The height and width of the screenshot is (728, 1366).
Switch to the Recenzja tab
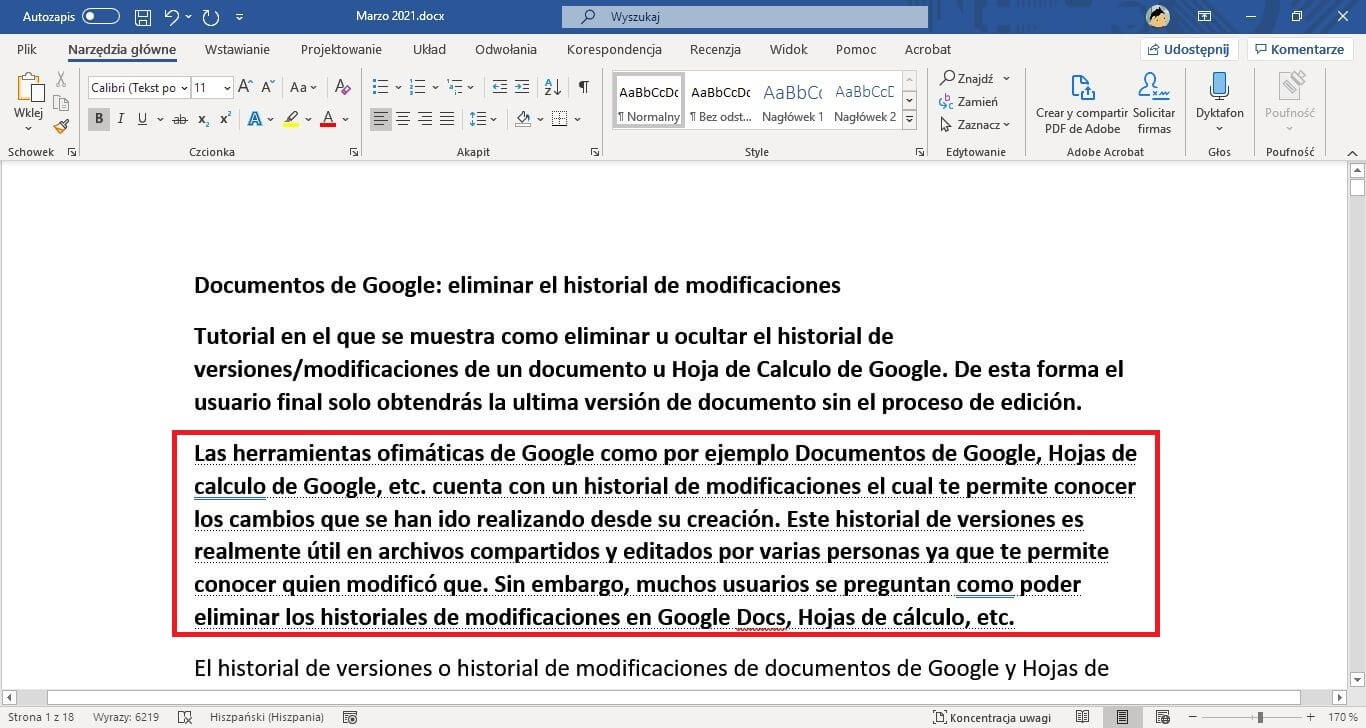715,49
